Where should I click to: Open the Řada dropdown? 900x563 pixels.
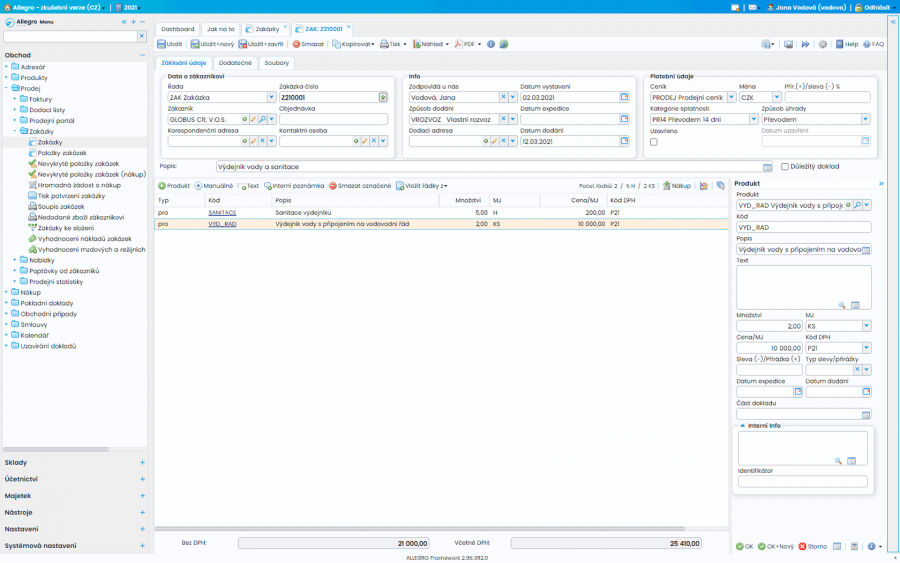pyautogui.click(x=271, y=97)
